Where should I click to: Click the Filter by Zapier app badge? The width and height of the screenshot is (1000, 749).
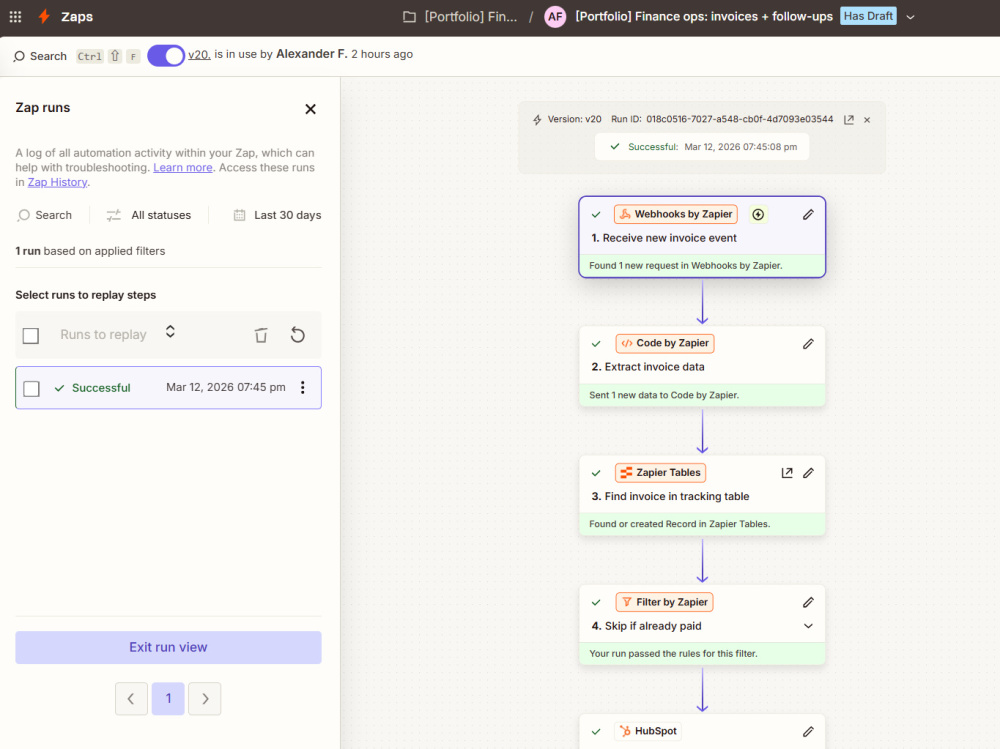[665, 602]
